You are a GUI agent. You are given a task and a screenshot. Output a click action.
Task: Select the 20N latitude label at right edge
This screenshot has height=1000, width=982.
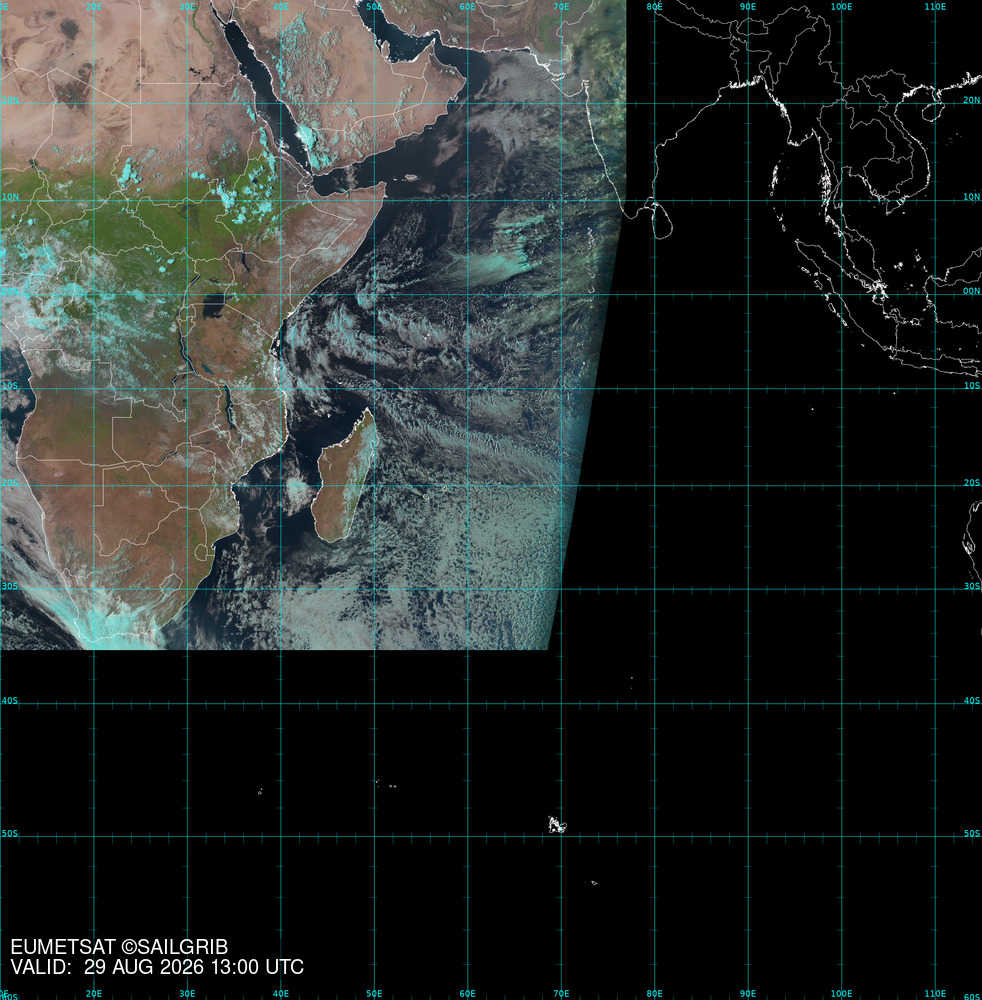pos(972,100)
